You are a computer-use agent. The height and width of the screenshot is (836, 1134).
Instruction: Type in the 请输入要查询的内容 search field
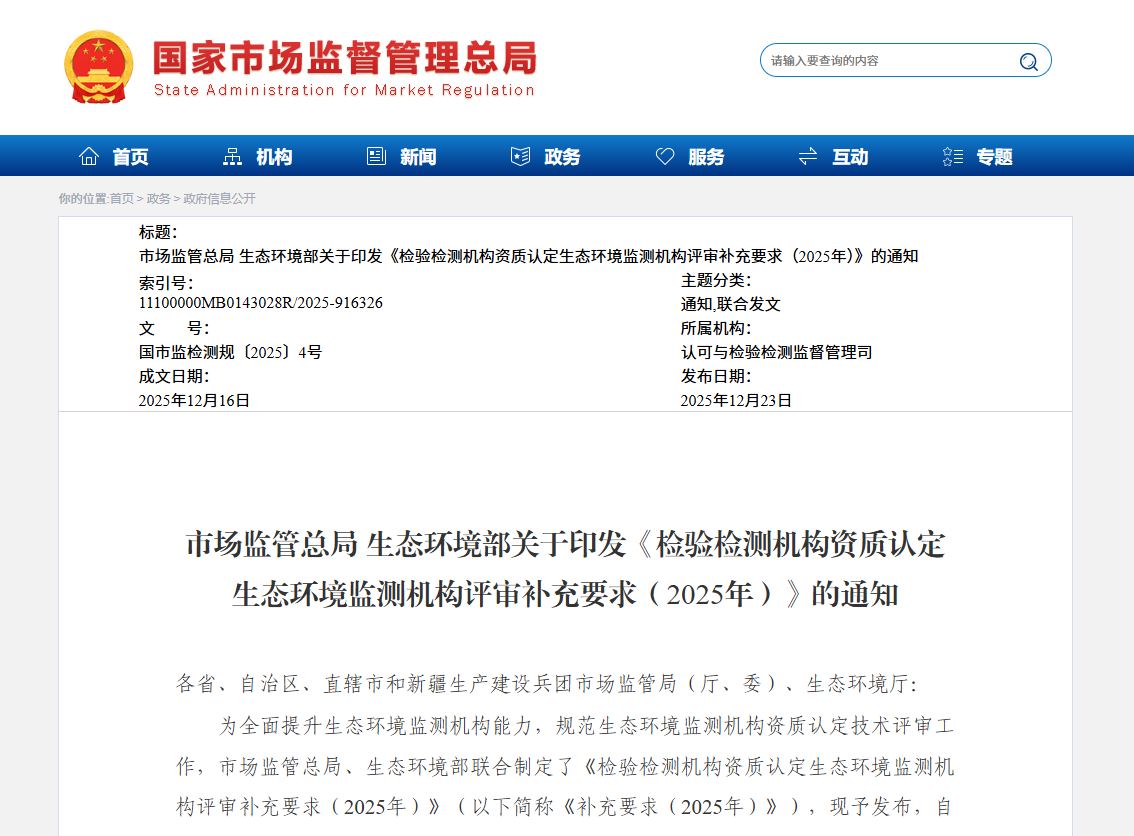885,61
